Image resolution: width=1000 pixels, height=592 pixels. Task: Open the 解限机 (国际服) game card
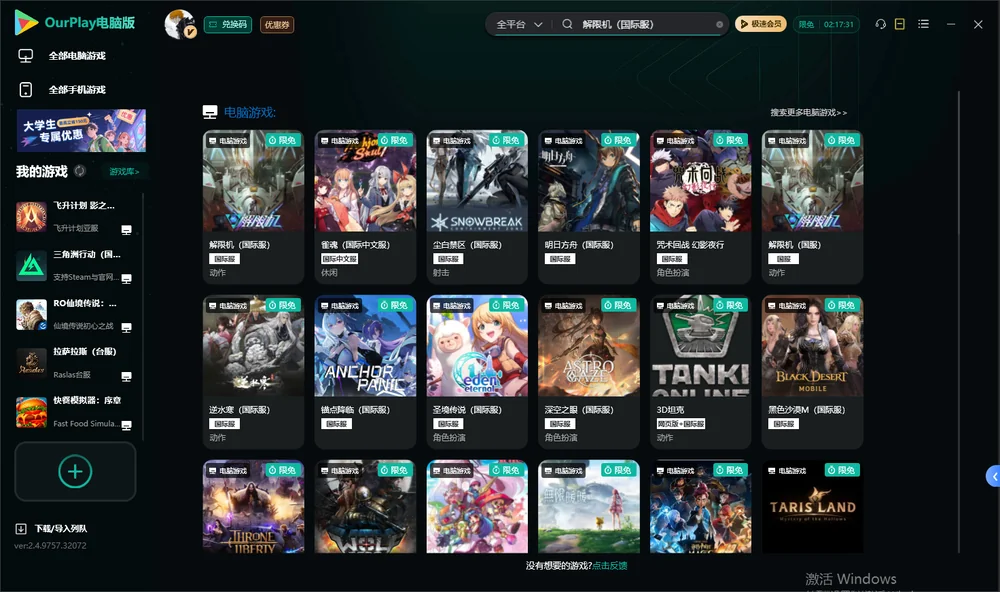coord(253,207)
